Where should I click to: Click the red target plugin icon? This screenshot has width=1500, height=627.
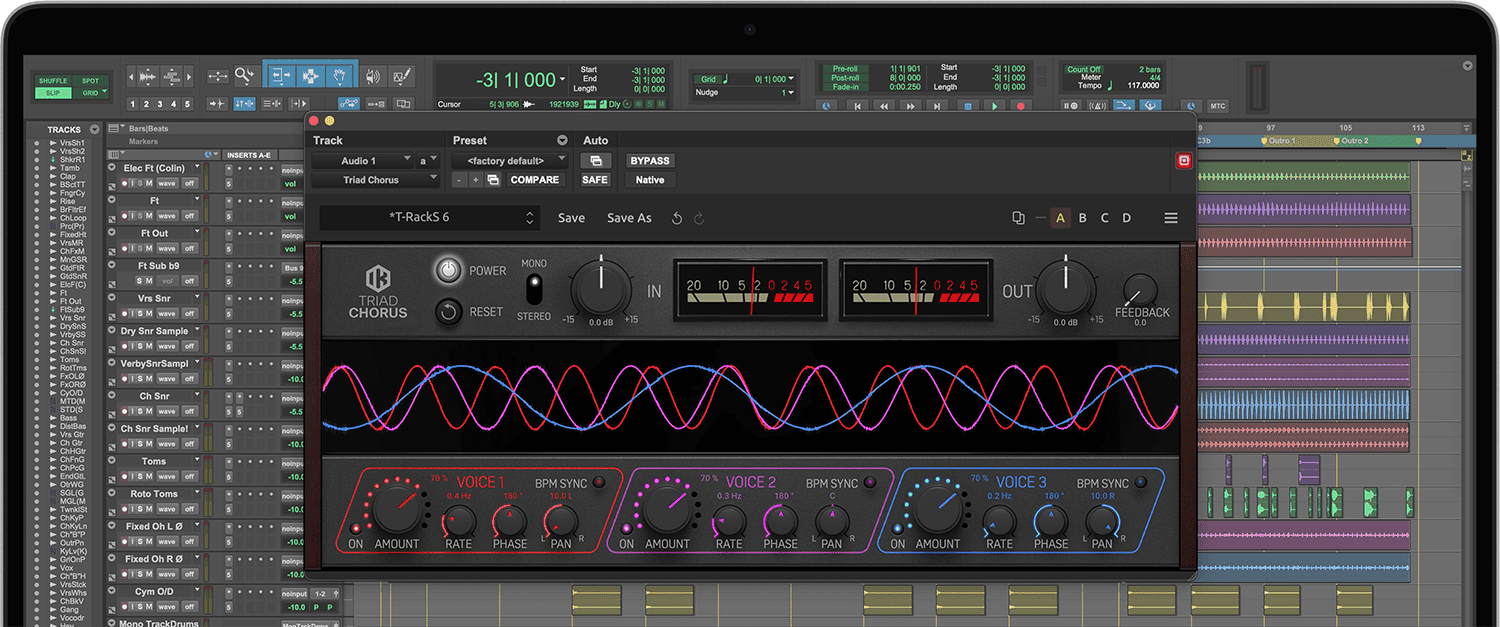(1184, 160)
